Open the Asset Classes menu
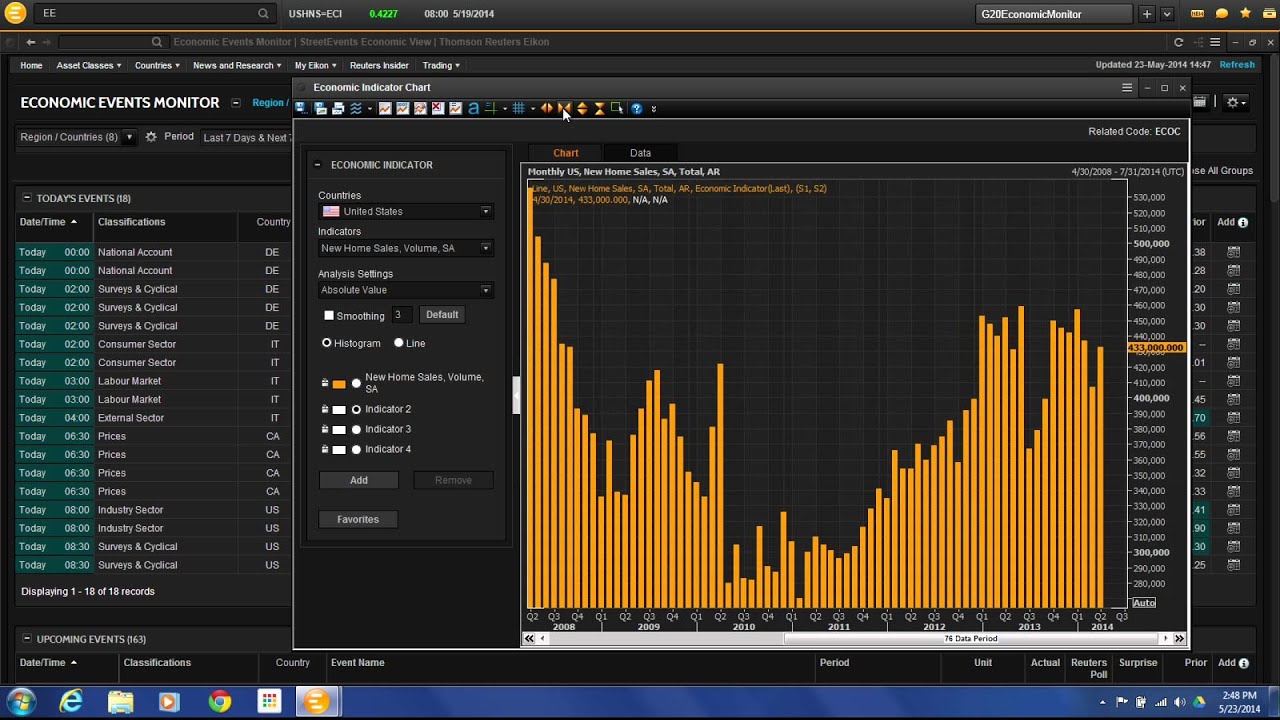 (x=89, y=65)
